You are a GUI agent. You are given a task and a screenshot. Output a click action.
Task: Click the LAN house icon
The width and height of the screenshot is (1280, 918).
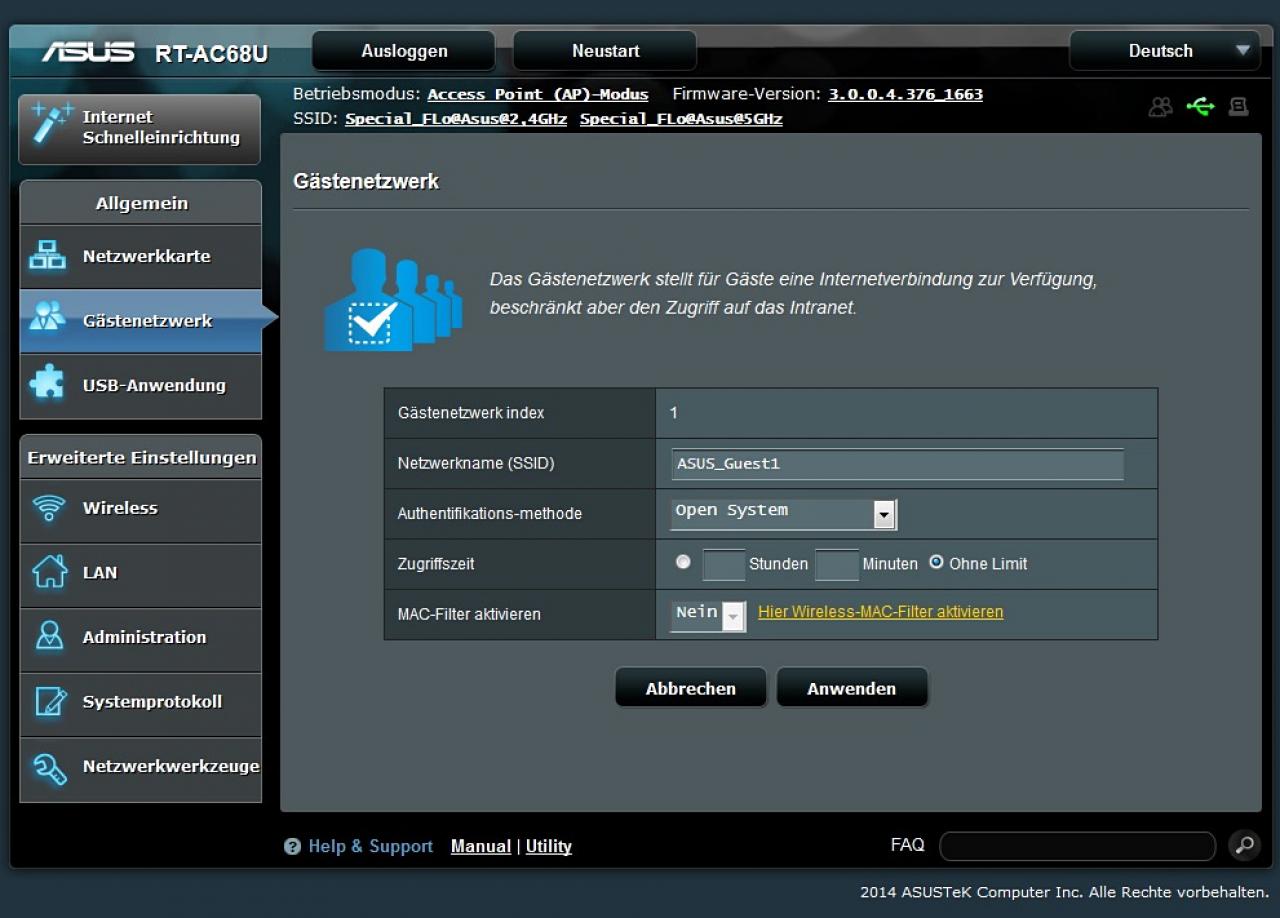pyautogui.click(x=49, y=572)
